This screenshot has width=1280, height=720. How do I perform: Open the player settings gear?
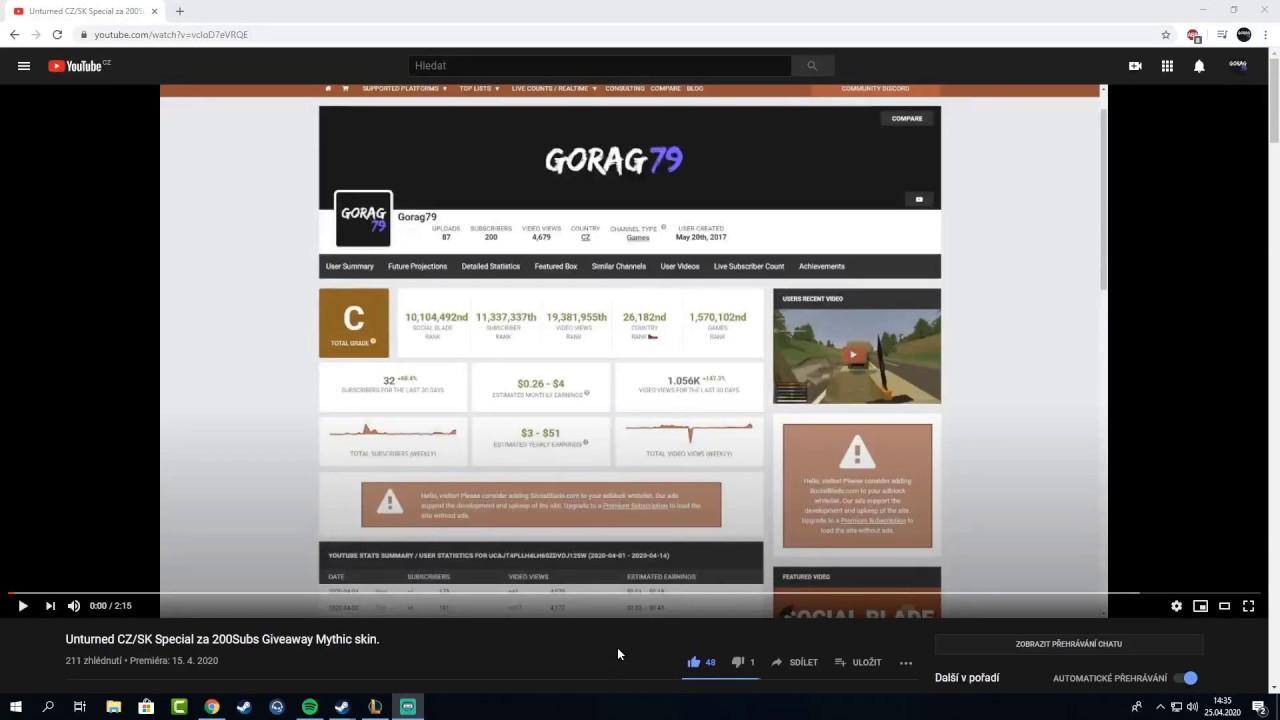pyautogui.click(x=1176, y=606)
